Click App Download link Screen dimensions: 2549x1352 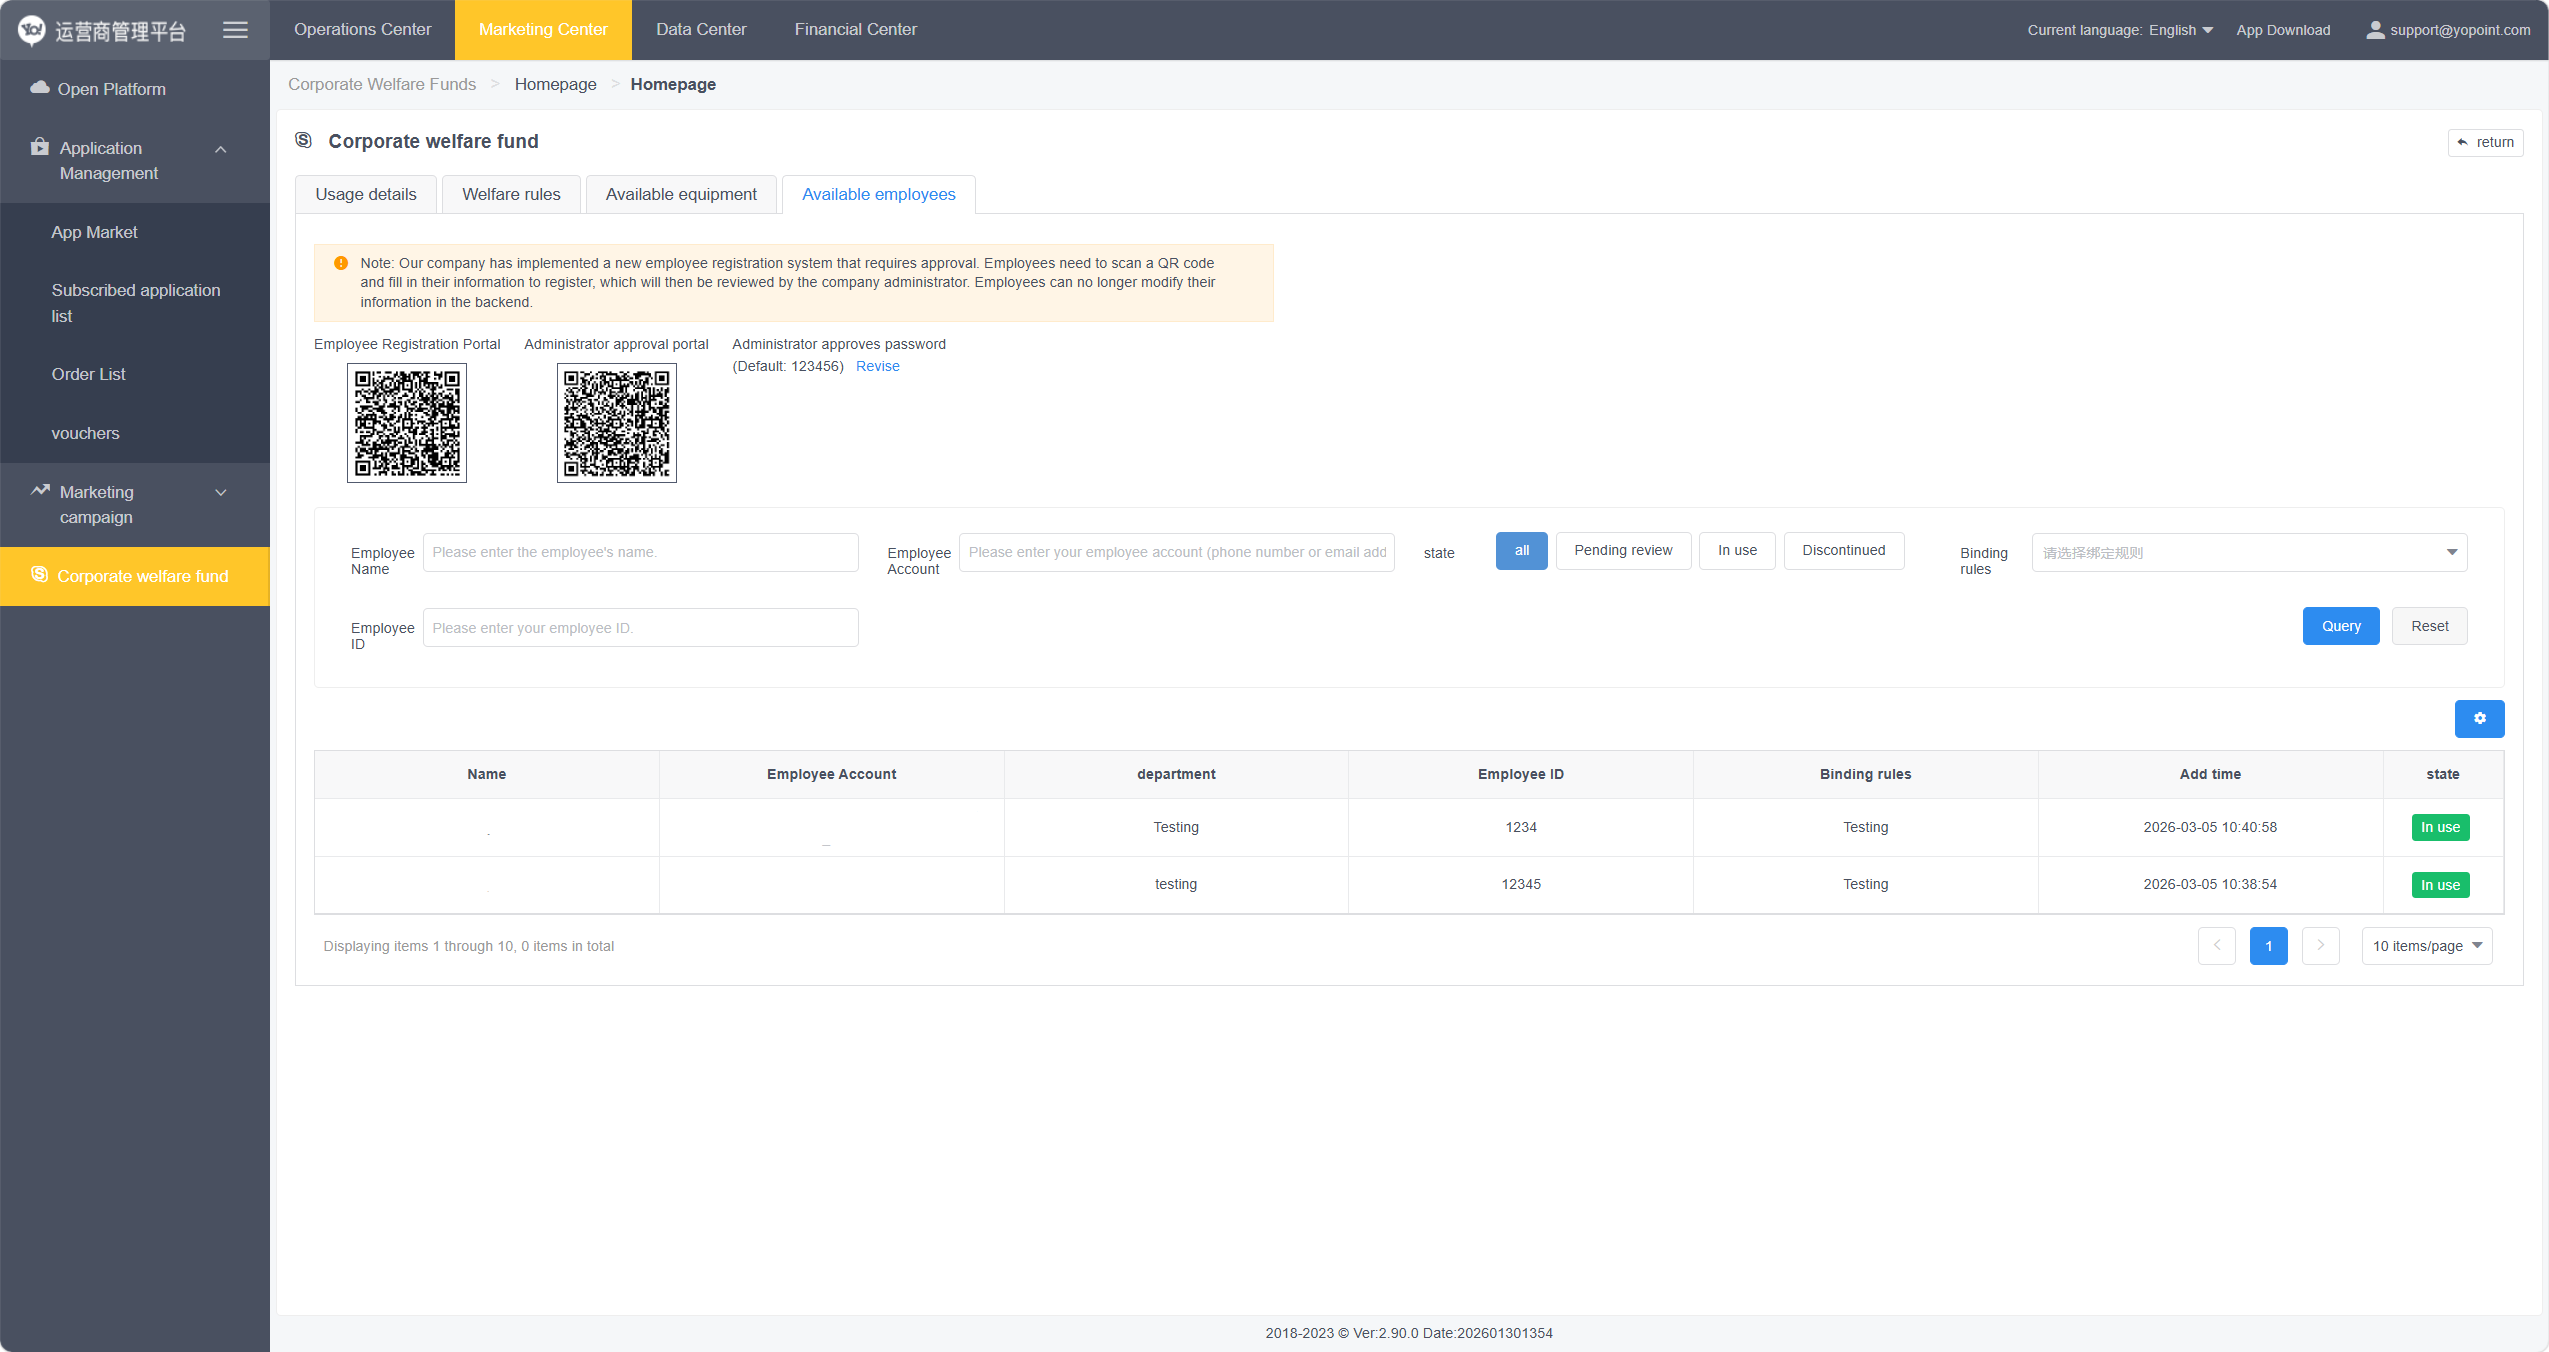2283,30
